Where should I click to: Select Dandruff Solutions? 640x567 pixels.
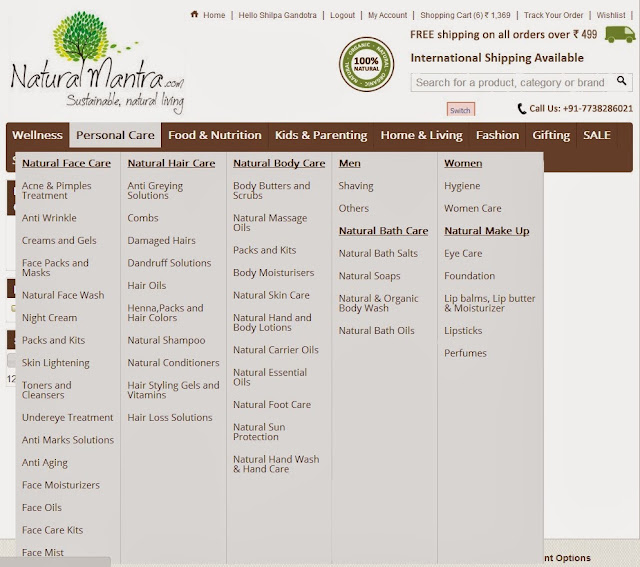(169, 263)
